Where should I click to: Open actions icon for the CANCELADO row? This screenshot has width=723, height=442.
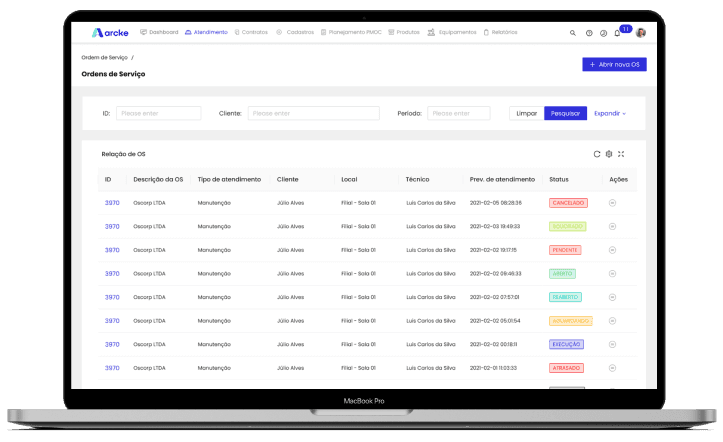pos(612,203)
